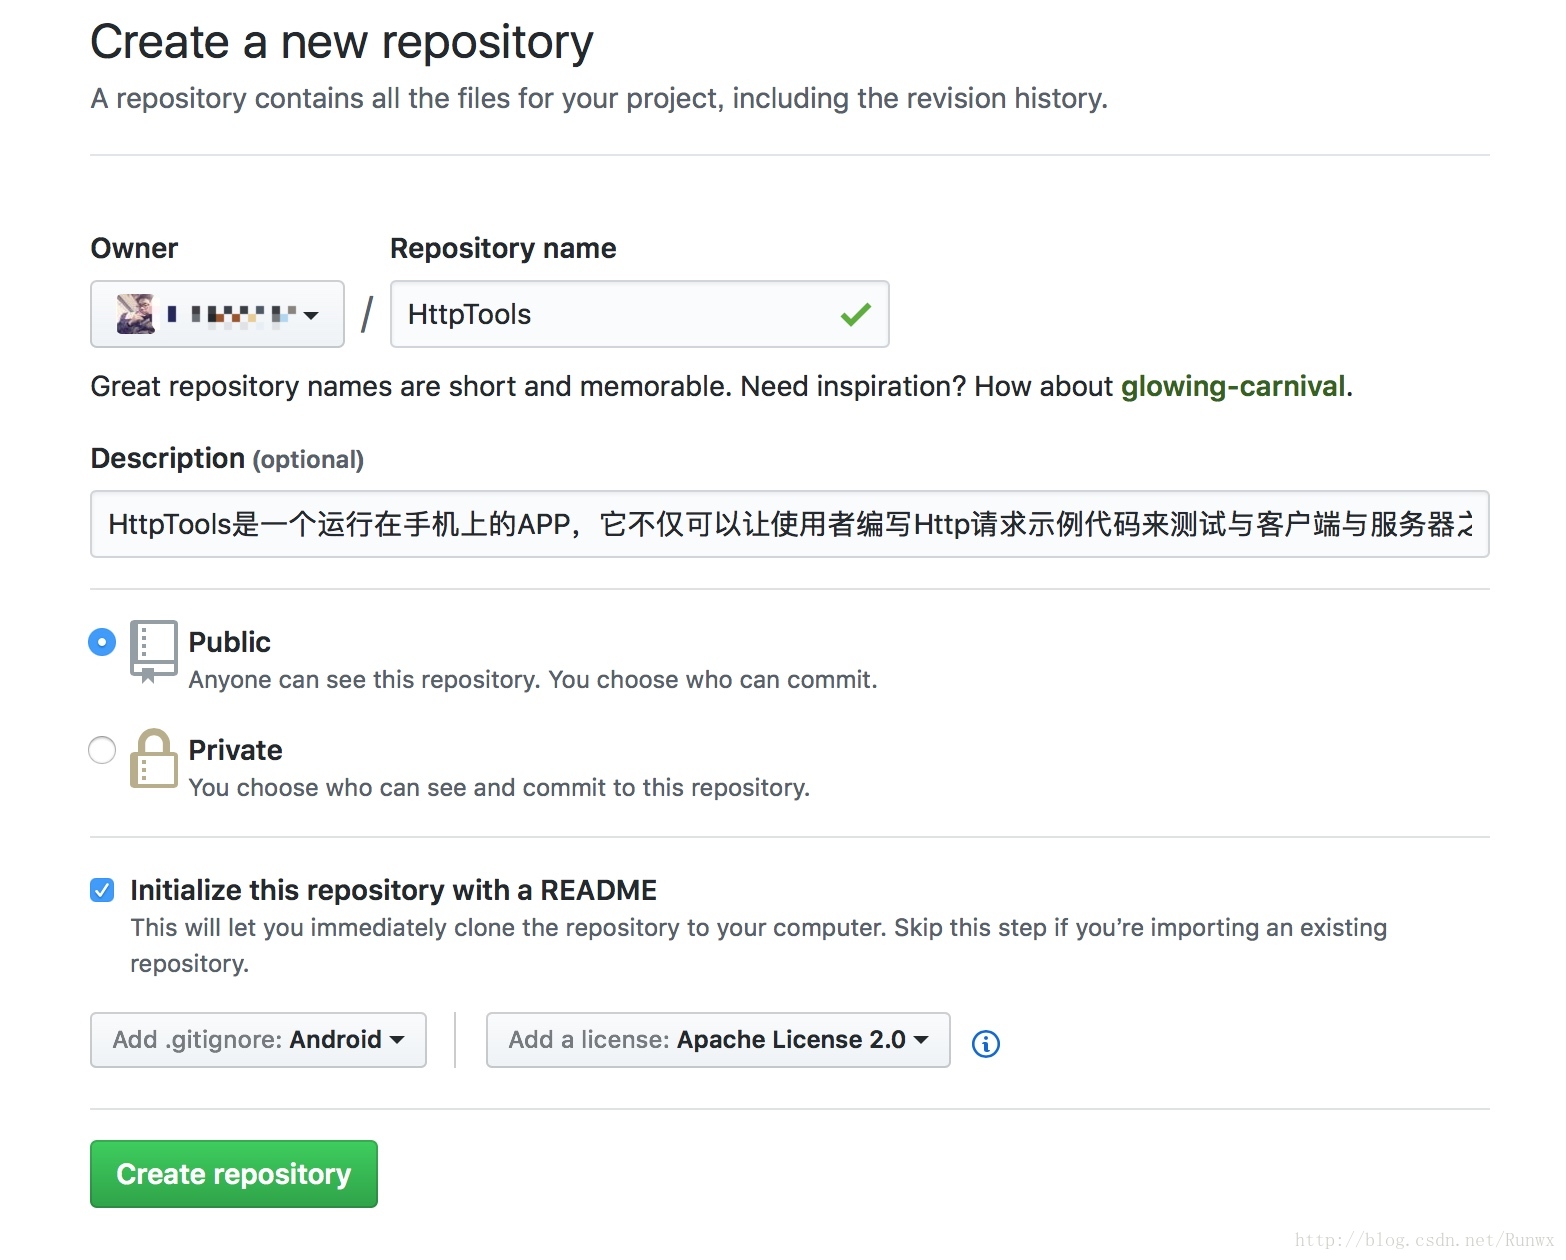The height and width of the screenshot is (1260, 1566).
Task: Open the Add .gitignore Android dropdown
Action: point(258,1040)
